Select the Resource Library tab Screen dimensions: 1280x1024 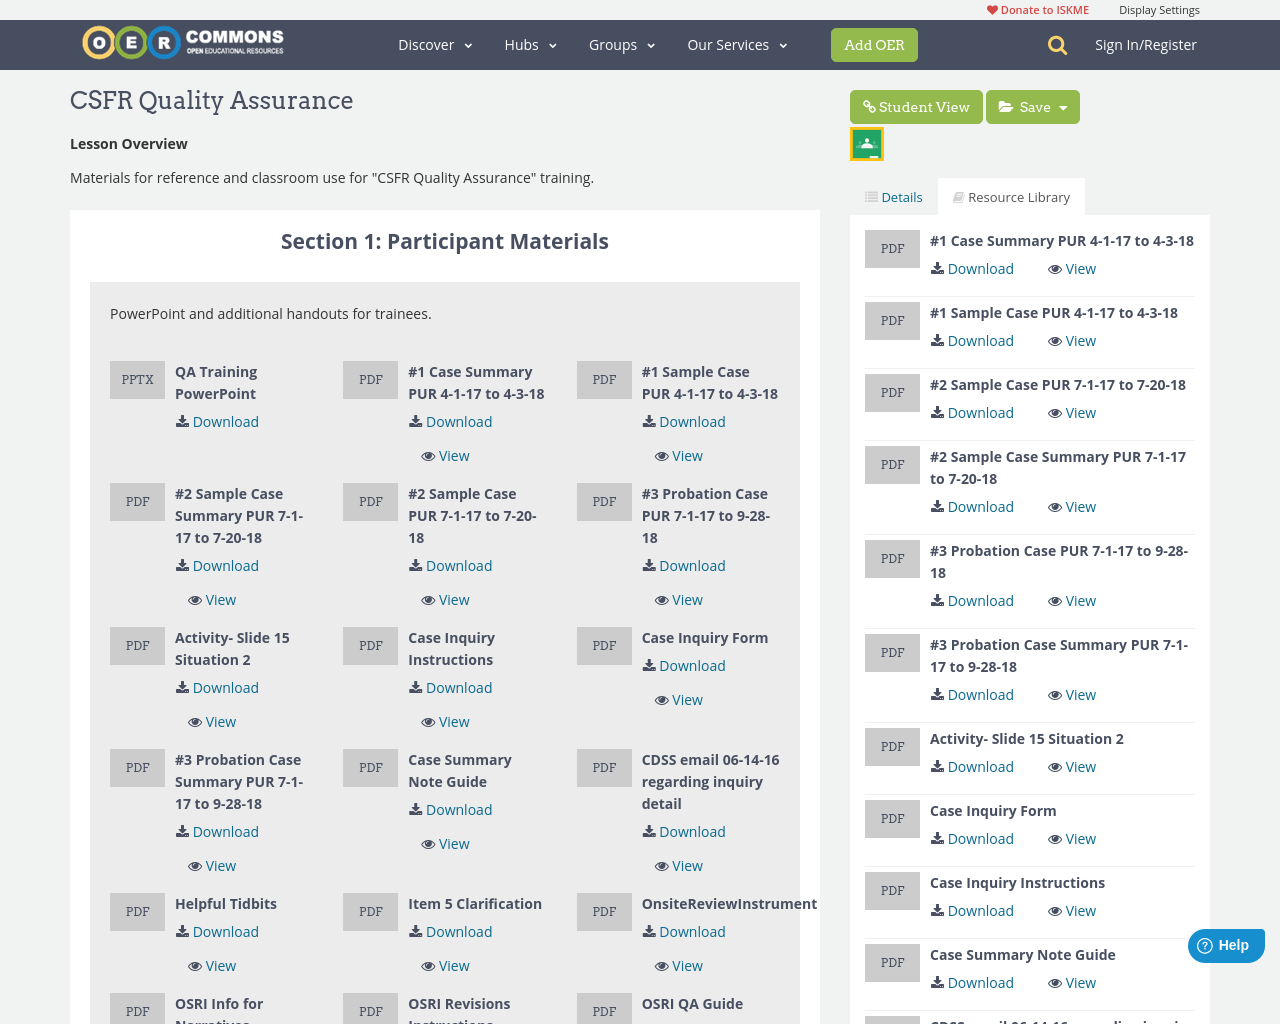(1011, 196)
